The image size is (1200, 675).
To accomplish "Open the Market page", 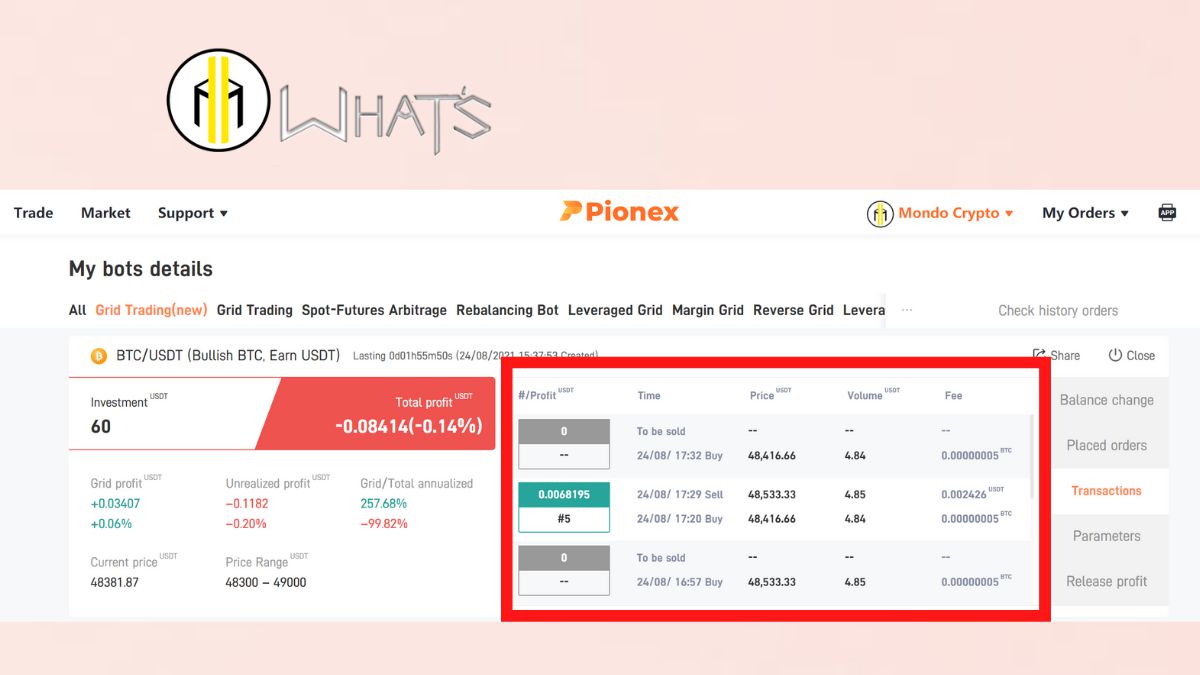I will click(106, 213).
